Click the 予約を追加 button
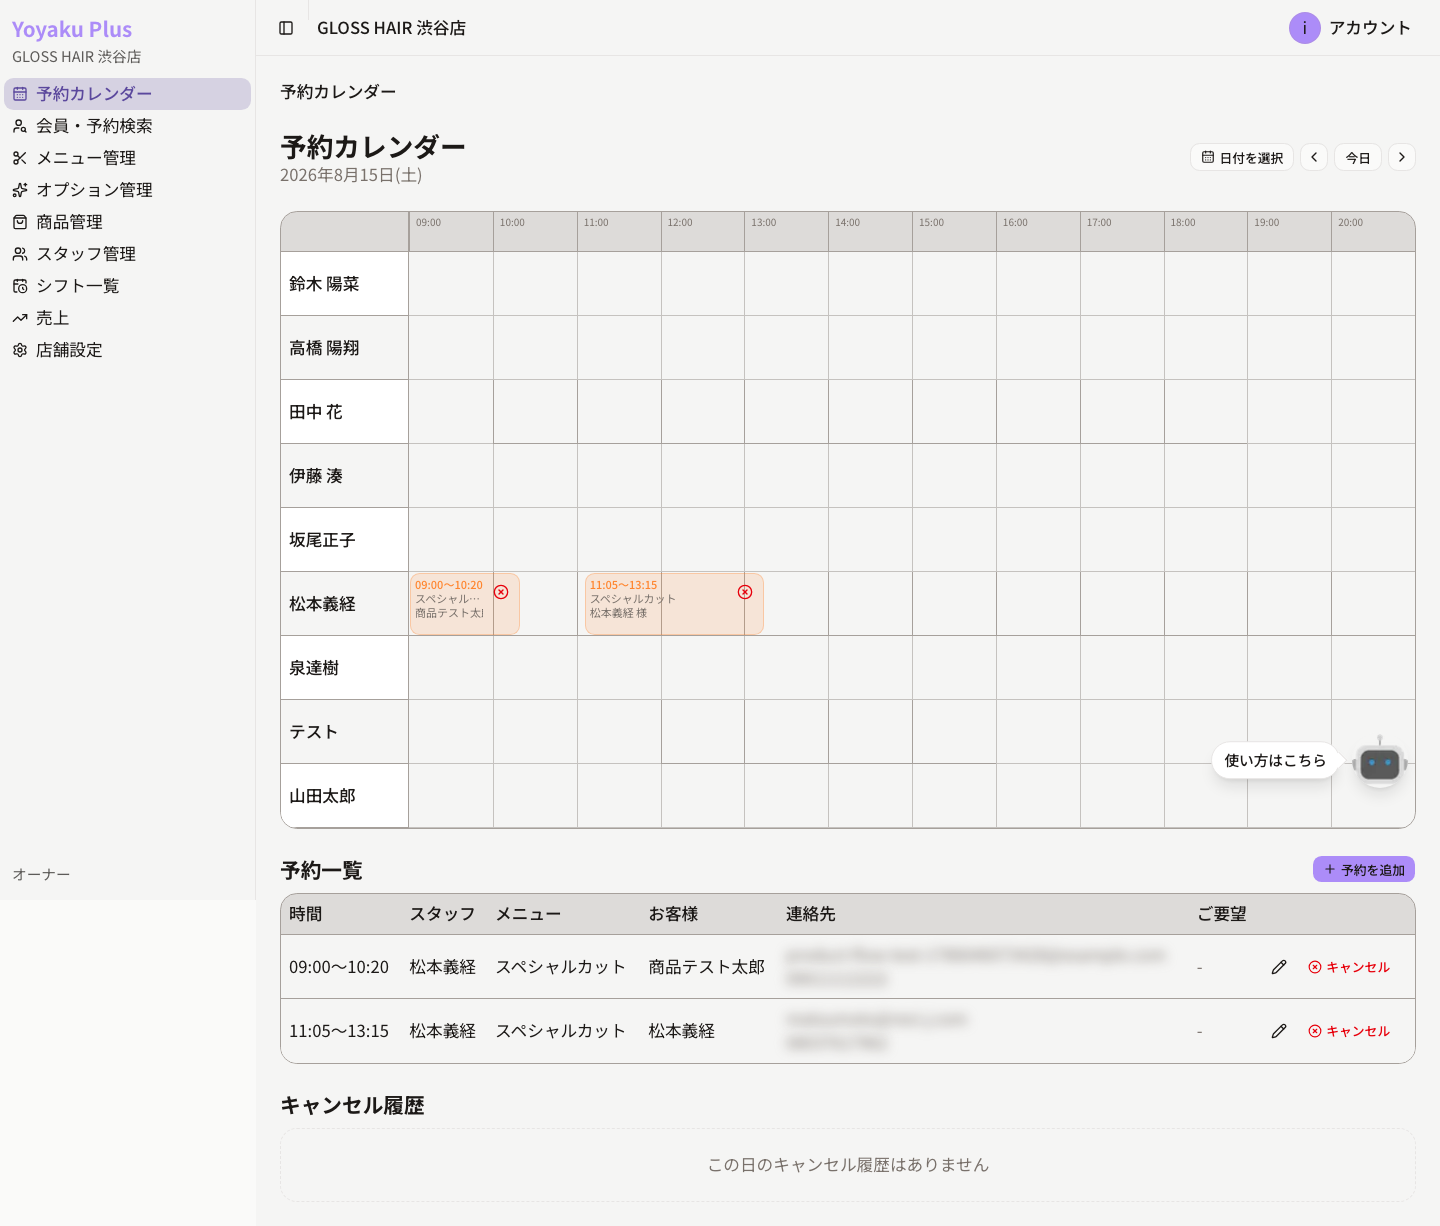 pyautogui.click(x=1364, y=870)
